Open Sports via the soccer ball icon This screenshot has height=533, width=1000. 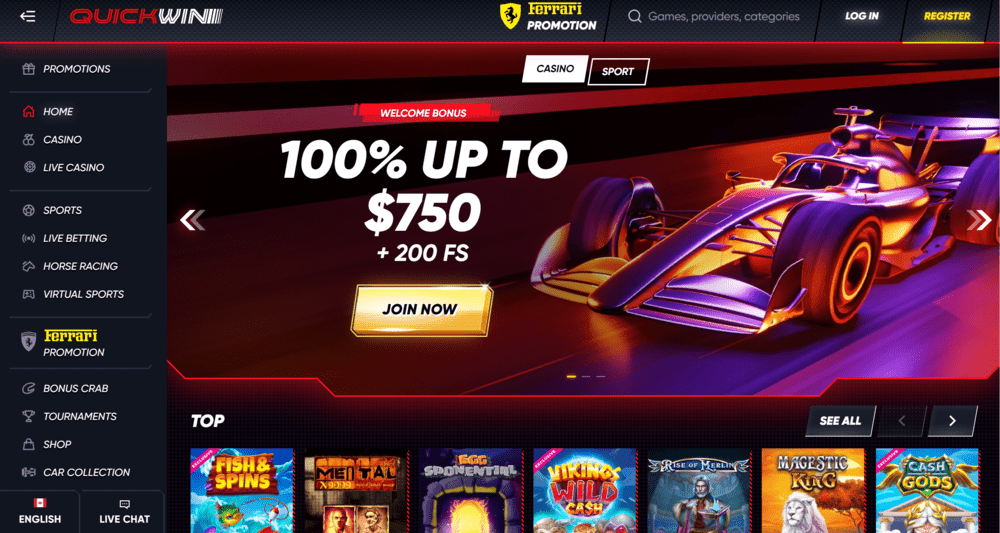tap(28, 210)
